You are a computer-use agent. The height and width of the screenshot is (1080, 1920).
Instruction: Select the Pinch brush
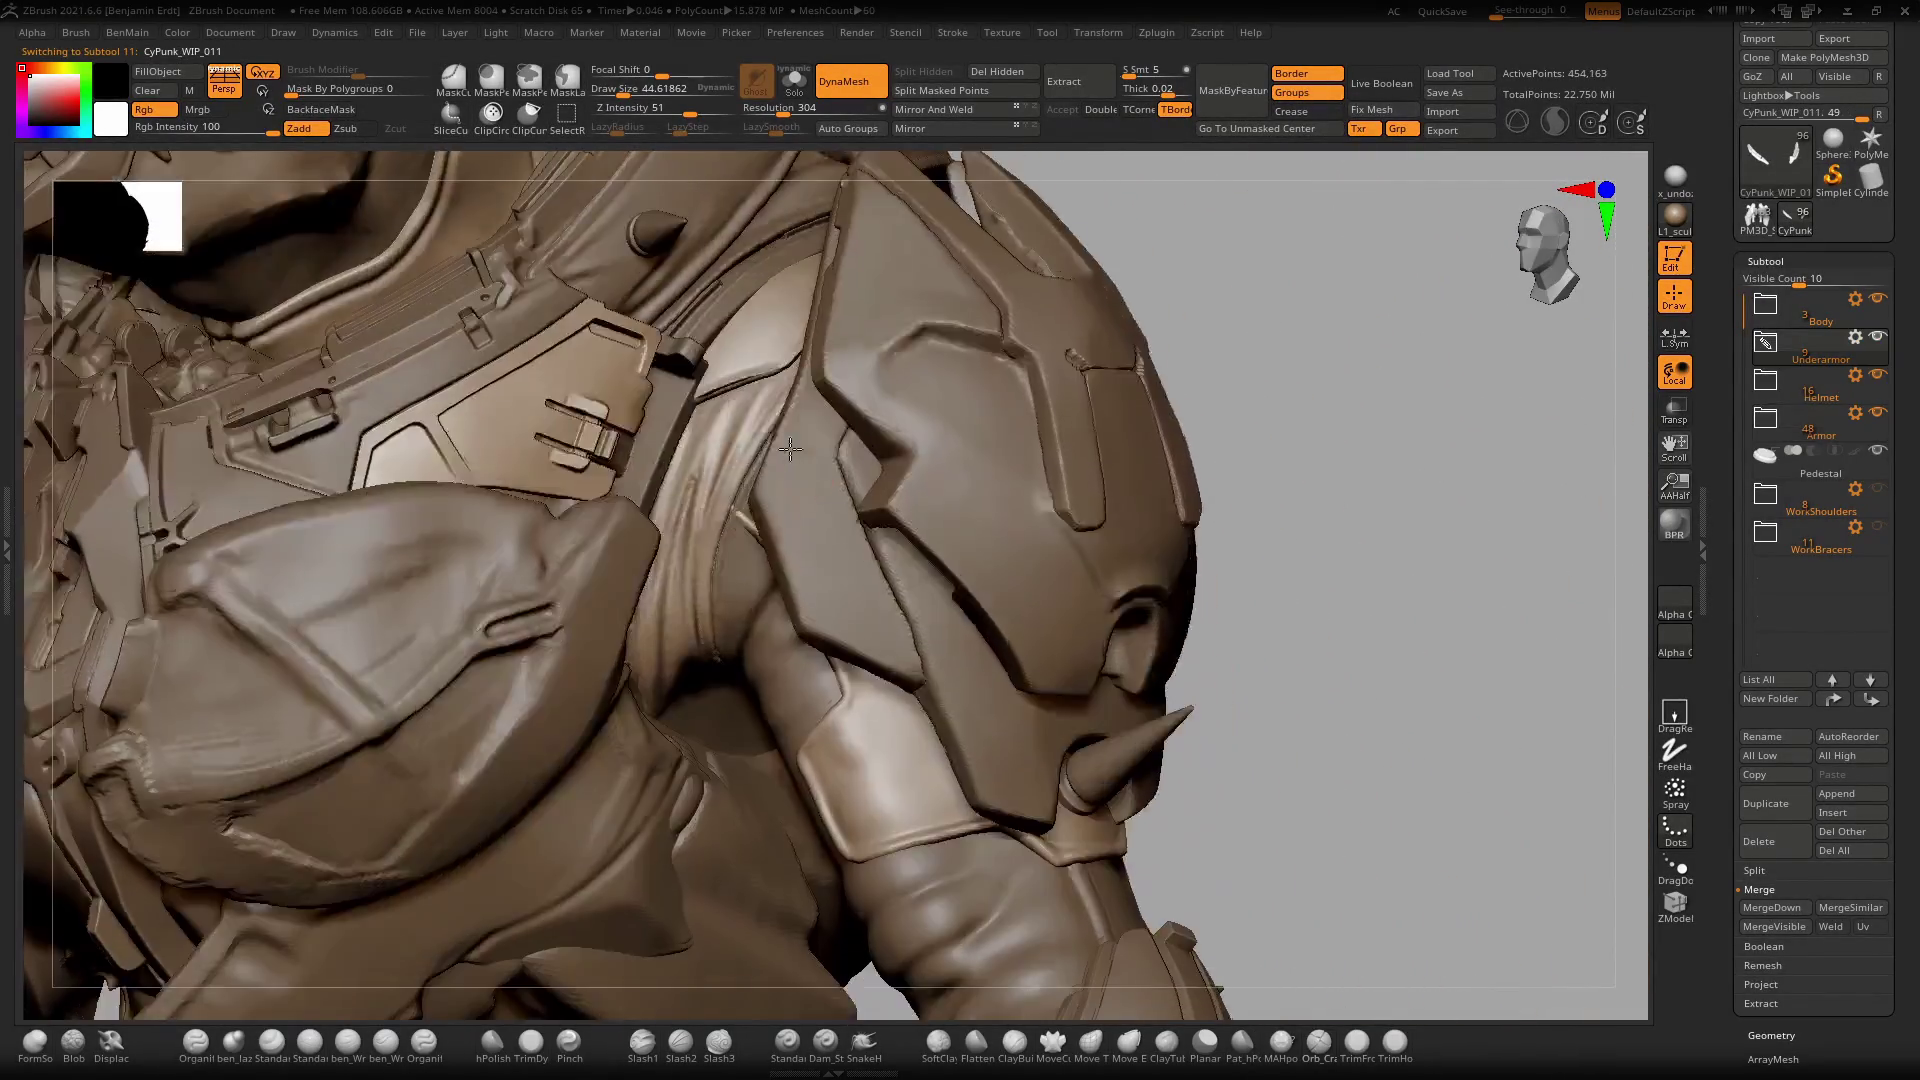(x=569, y=1046)
